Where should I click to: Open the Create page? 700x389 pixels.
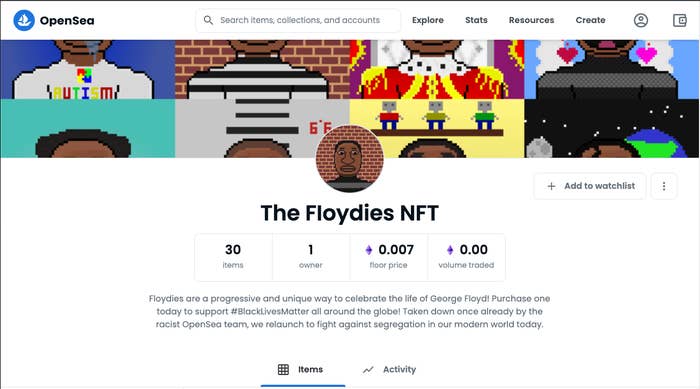tap(590, 20)
